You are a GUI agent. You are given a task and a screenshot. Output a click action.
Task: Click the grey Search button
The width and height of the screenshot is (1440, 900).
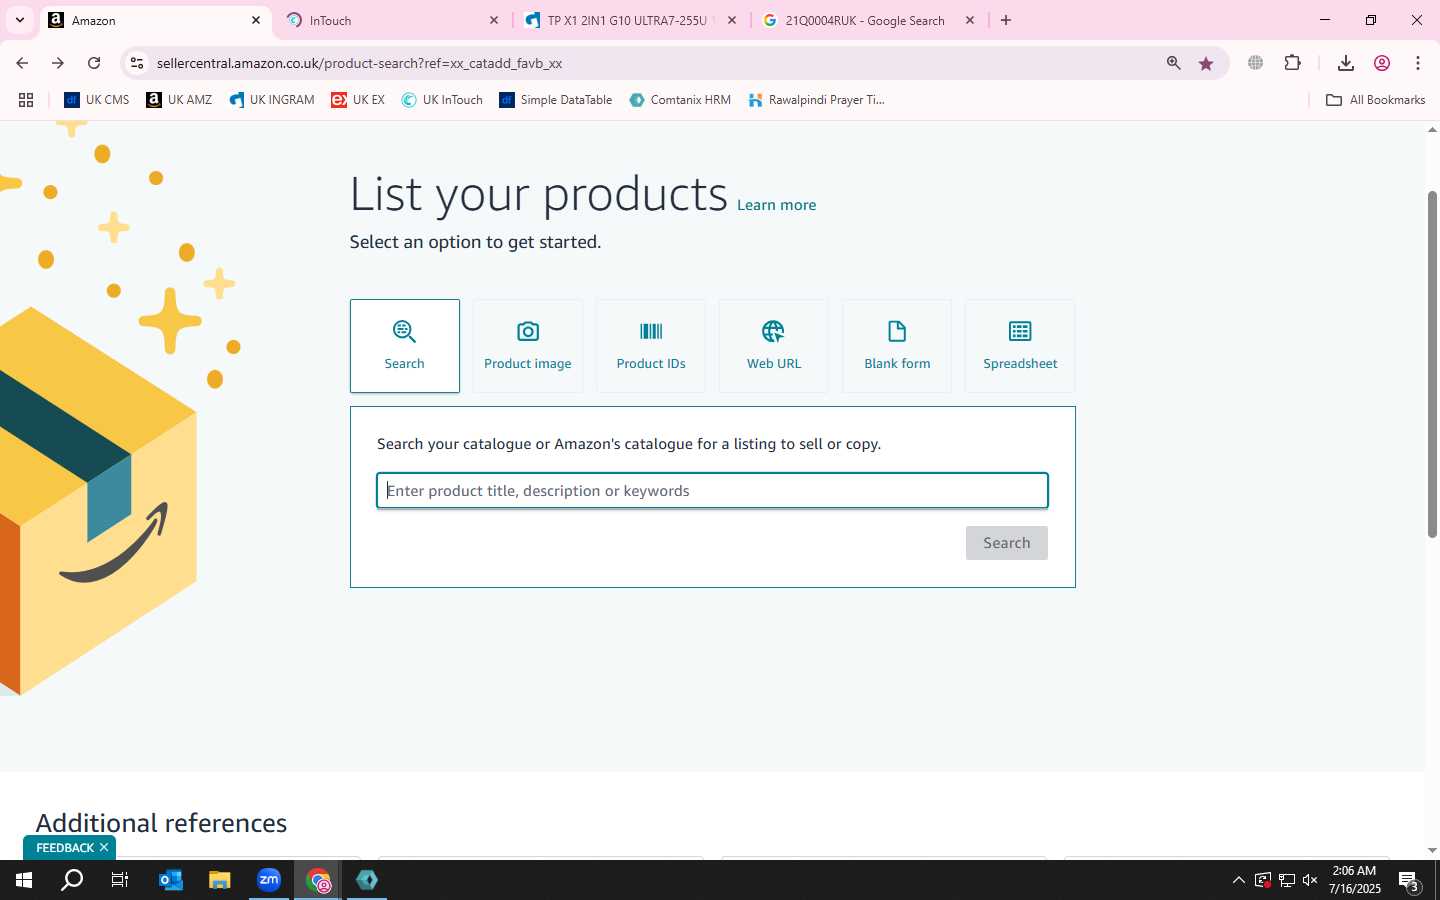(1007, 543)
